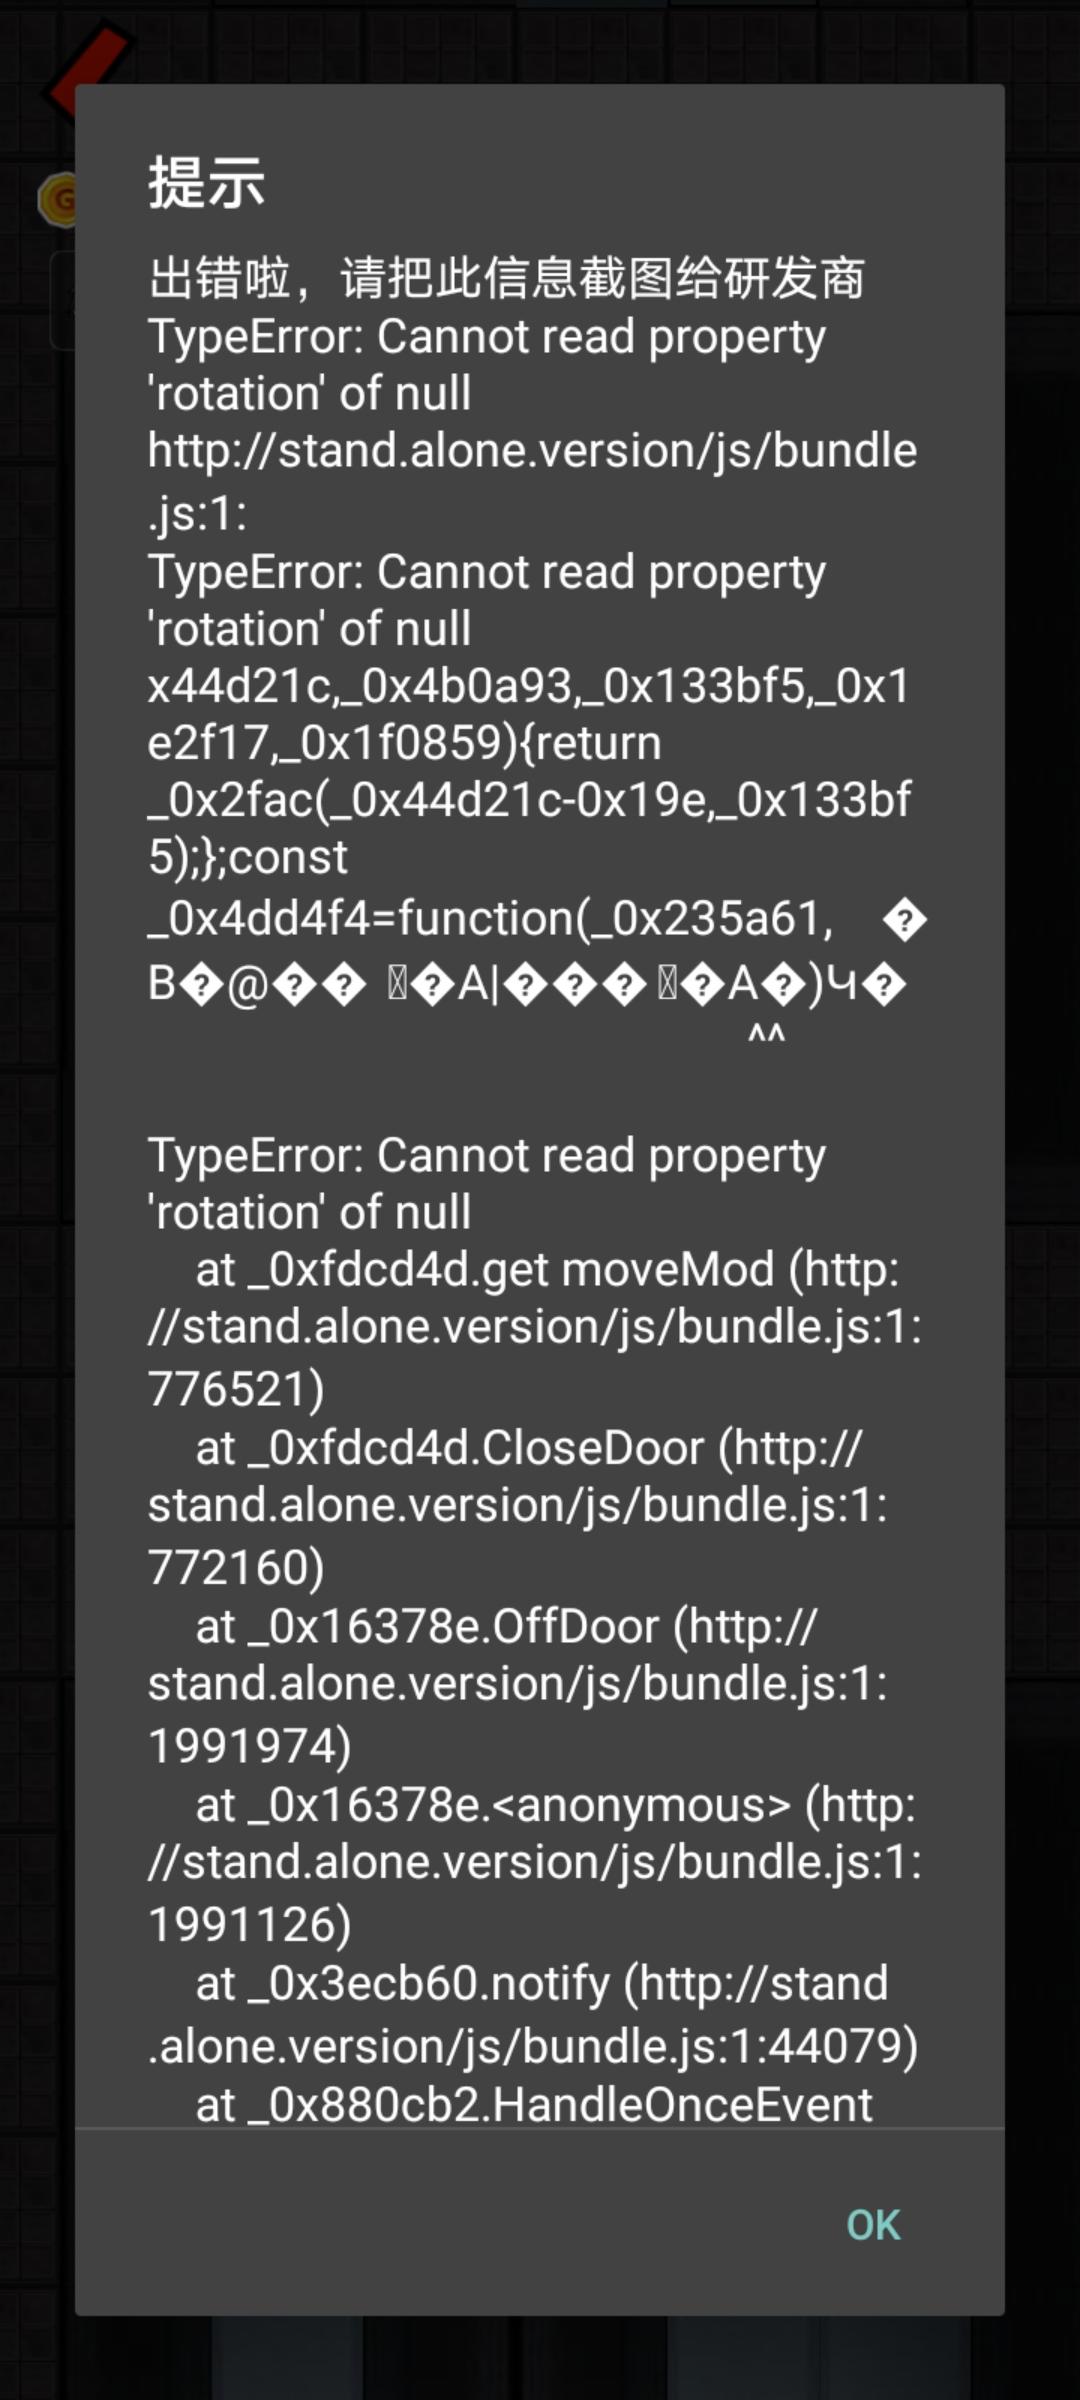Viewport: 1080px width, 2400px height.
Task: Click the line number 776521)
Action: point(236,1389)
